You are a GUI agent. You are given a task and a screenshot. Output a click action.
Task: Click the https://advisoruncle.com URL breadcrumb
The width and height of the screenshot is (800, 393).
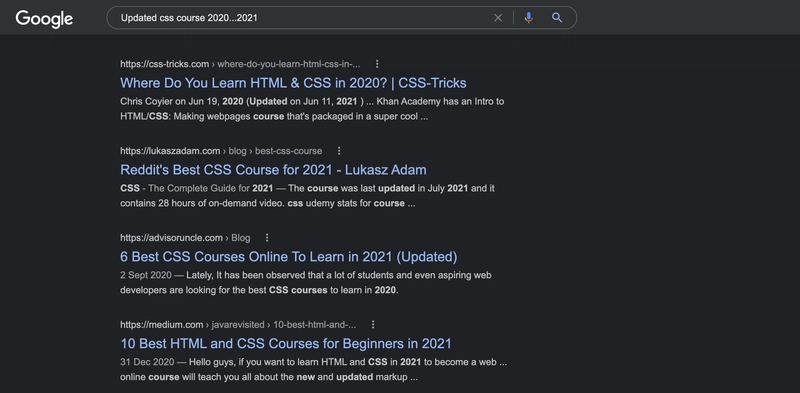[x=185, y=237]
